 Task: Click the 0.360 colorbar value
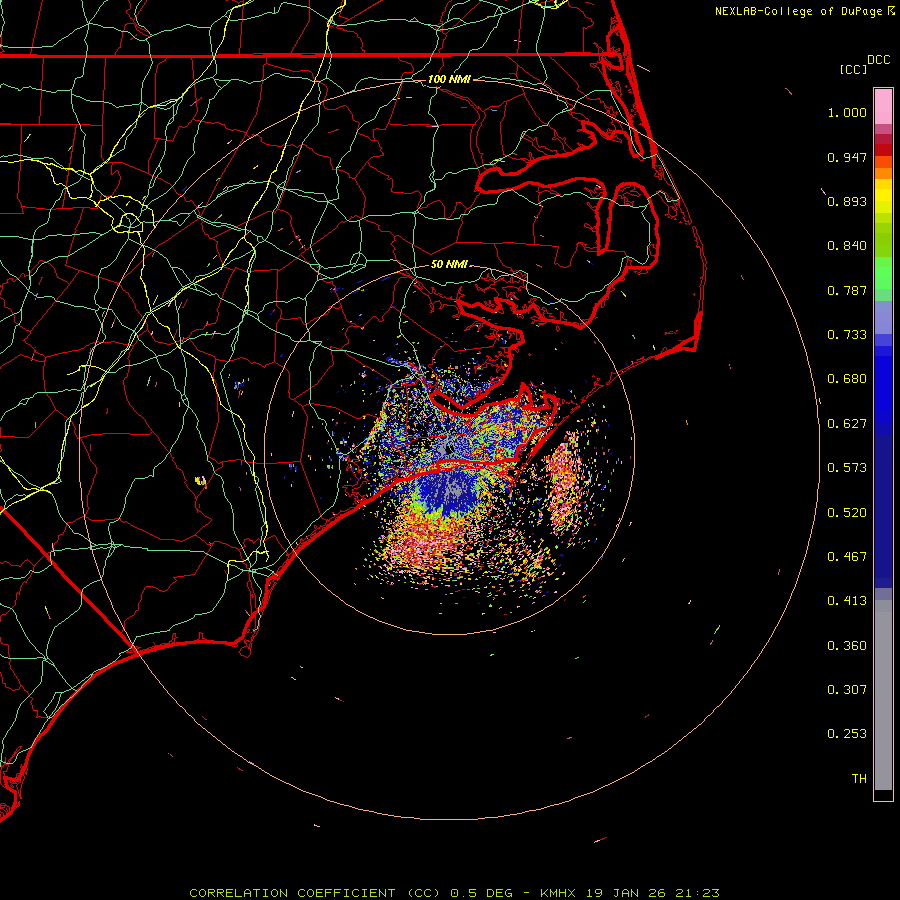pyautogui.click(x=847, y=646)
